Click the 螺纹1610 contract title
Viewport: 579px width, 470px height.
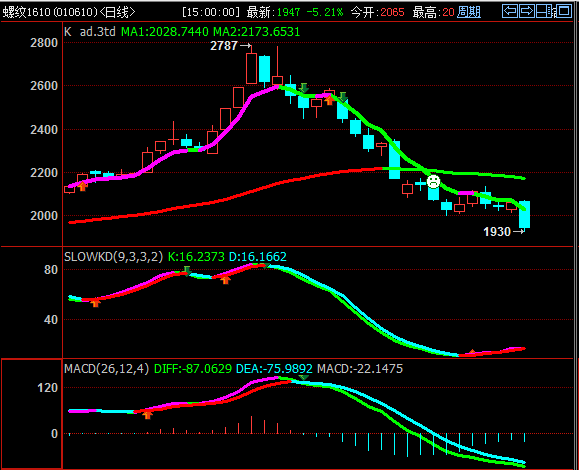click(26, 12)
